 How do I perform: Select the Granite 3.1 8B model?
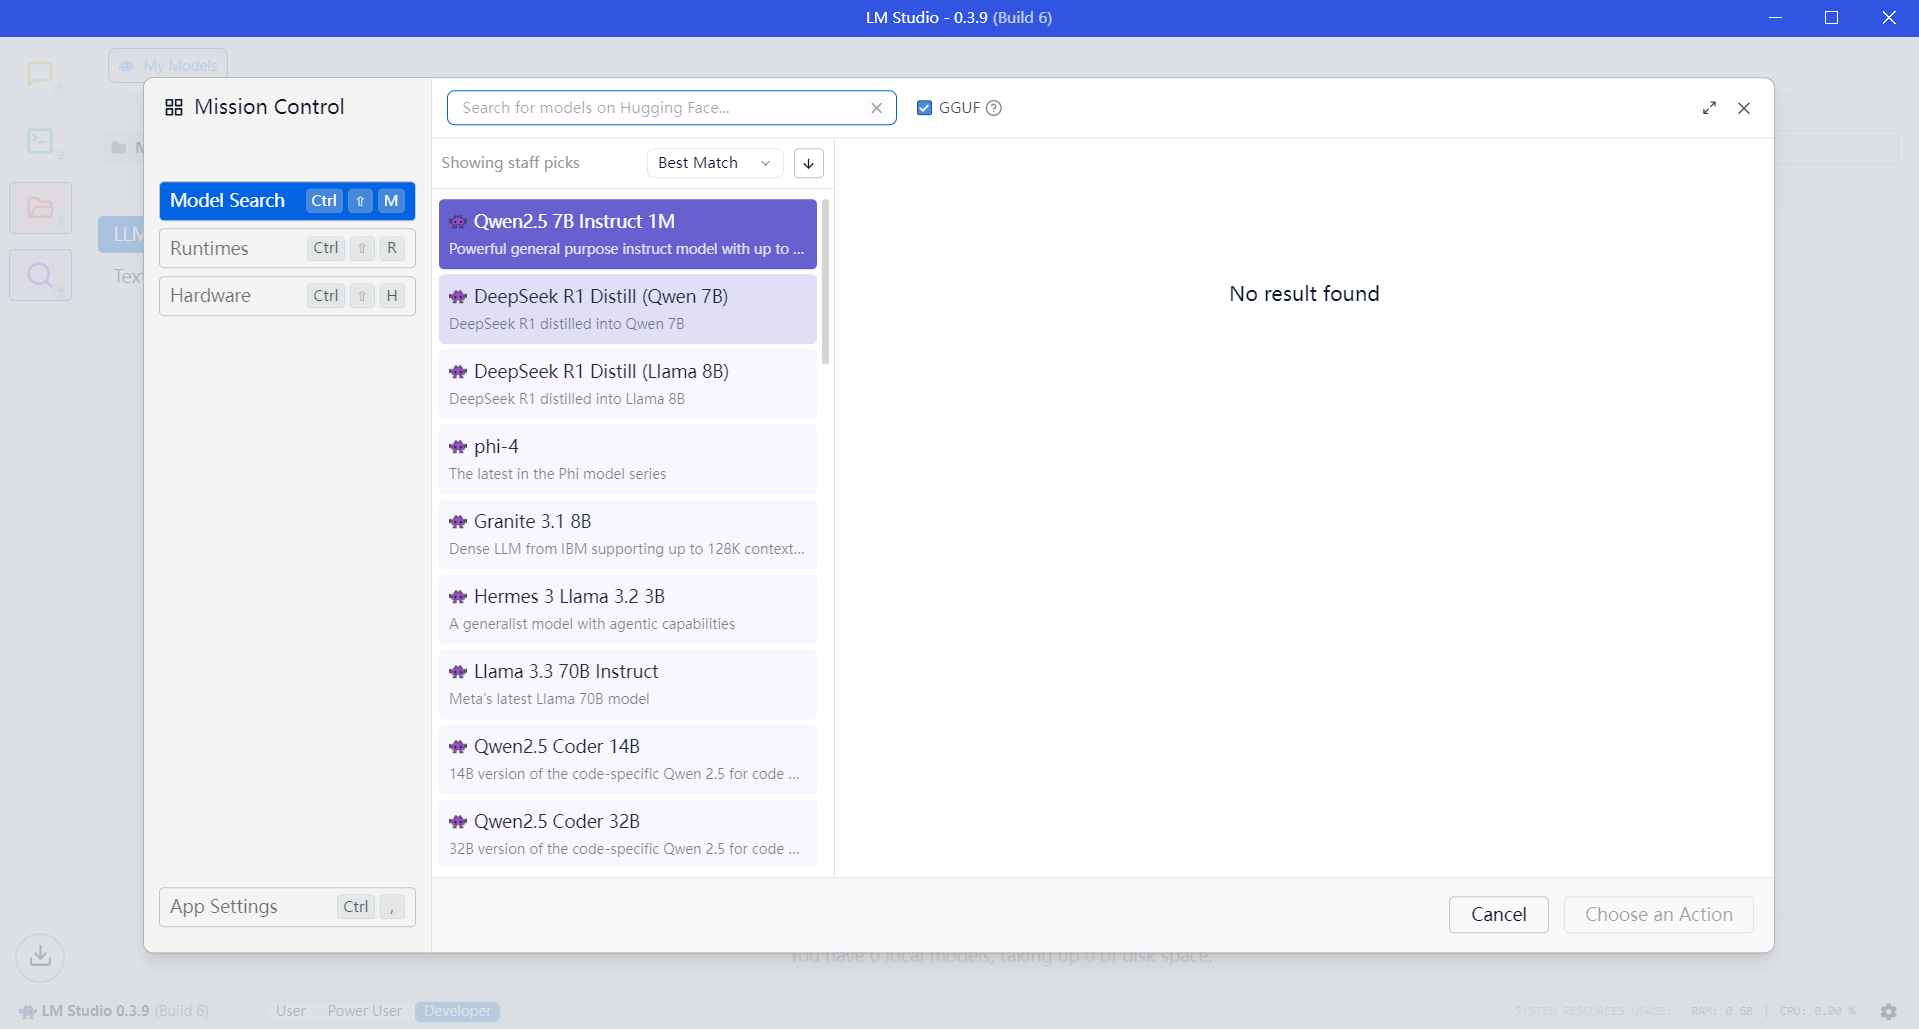click(628, 534)
